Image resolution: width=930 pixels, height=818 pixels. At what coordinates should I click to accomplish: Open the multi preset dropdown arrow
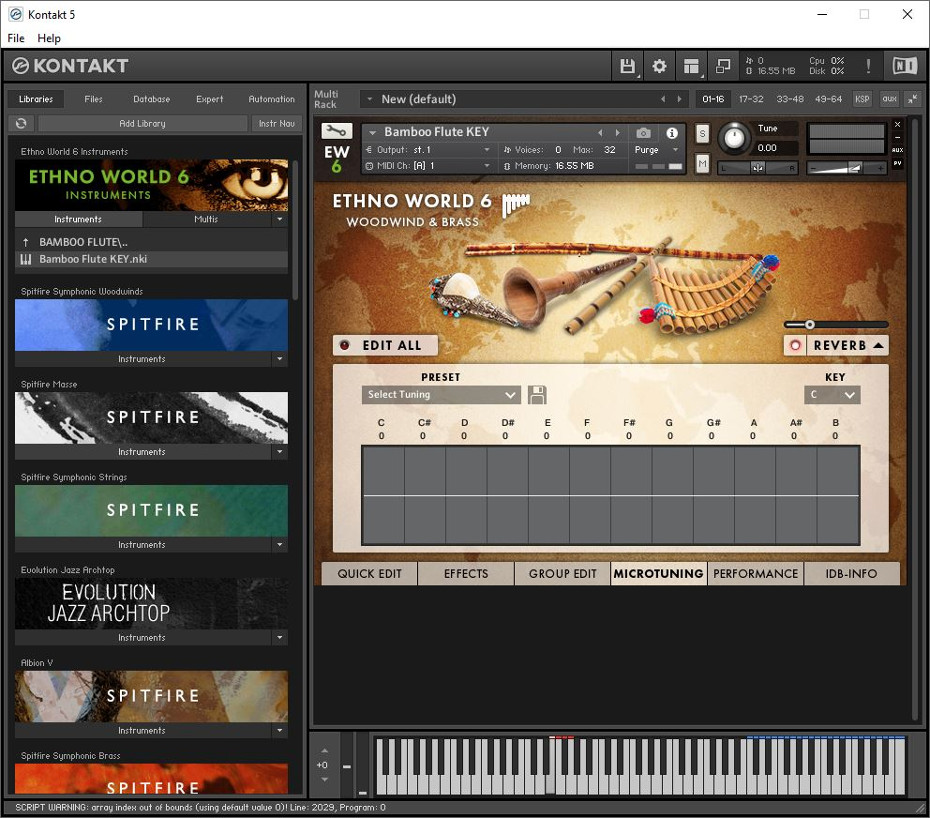(370, 99)
